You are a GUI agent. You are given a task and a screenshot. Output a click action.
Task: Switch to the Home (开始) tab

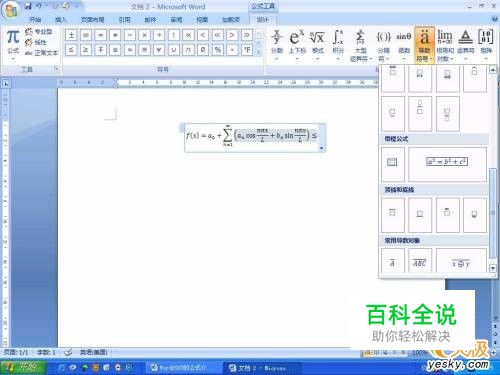pos(35,20)
